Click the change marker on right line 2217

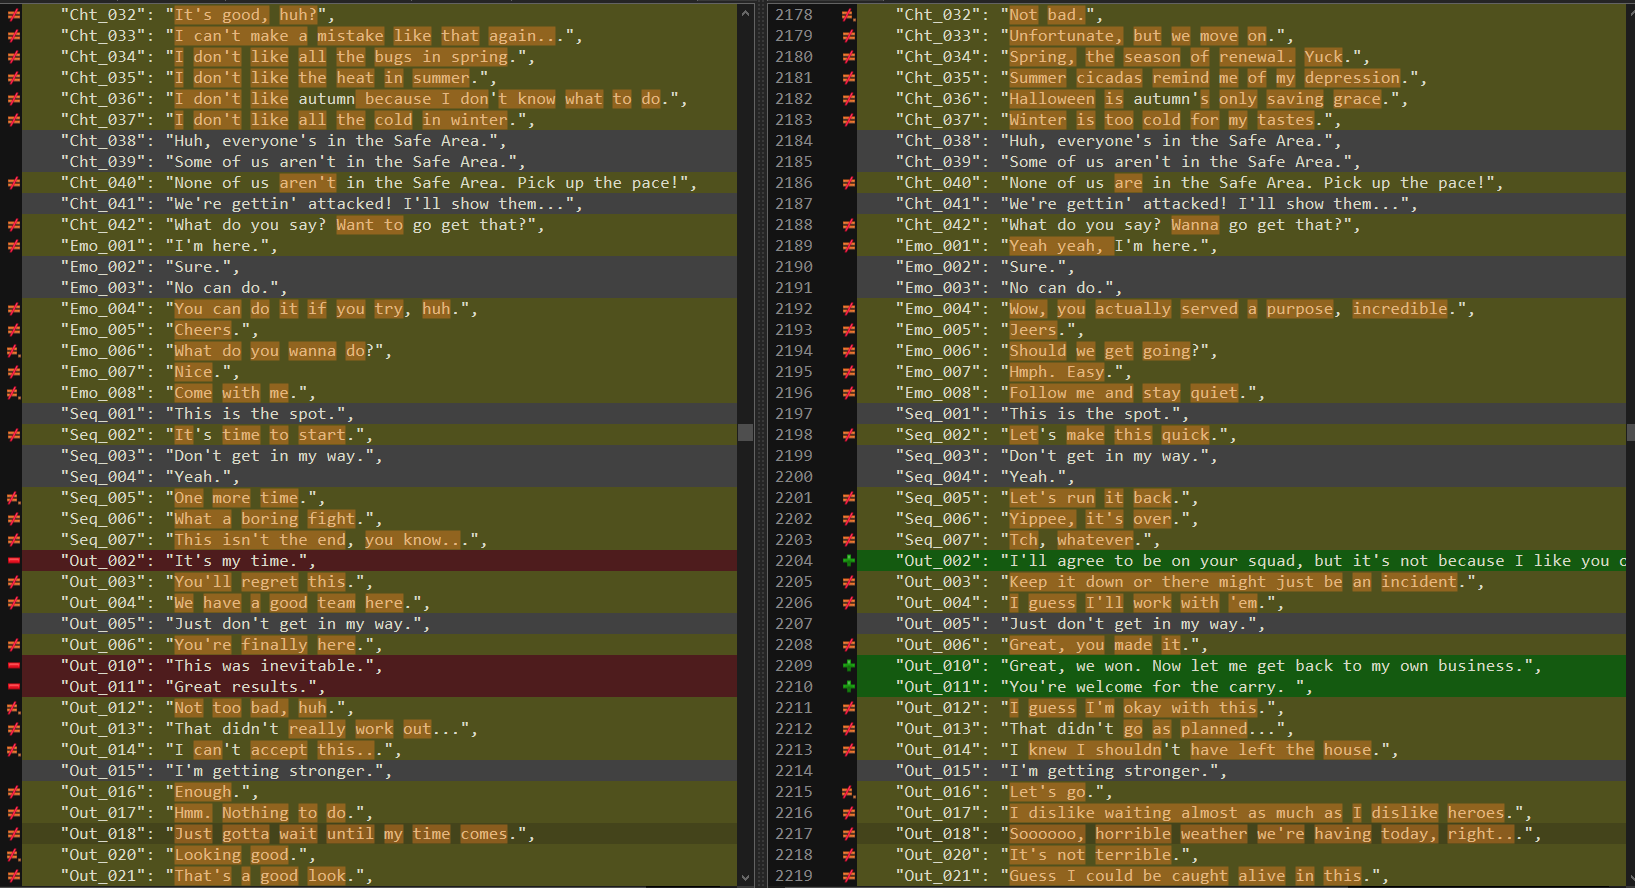848,834
